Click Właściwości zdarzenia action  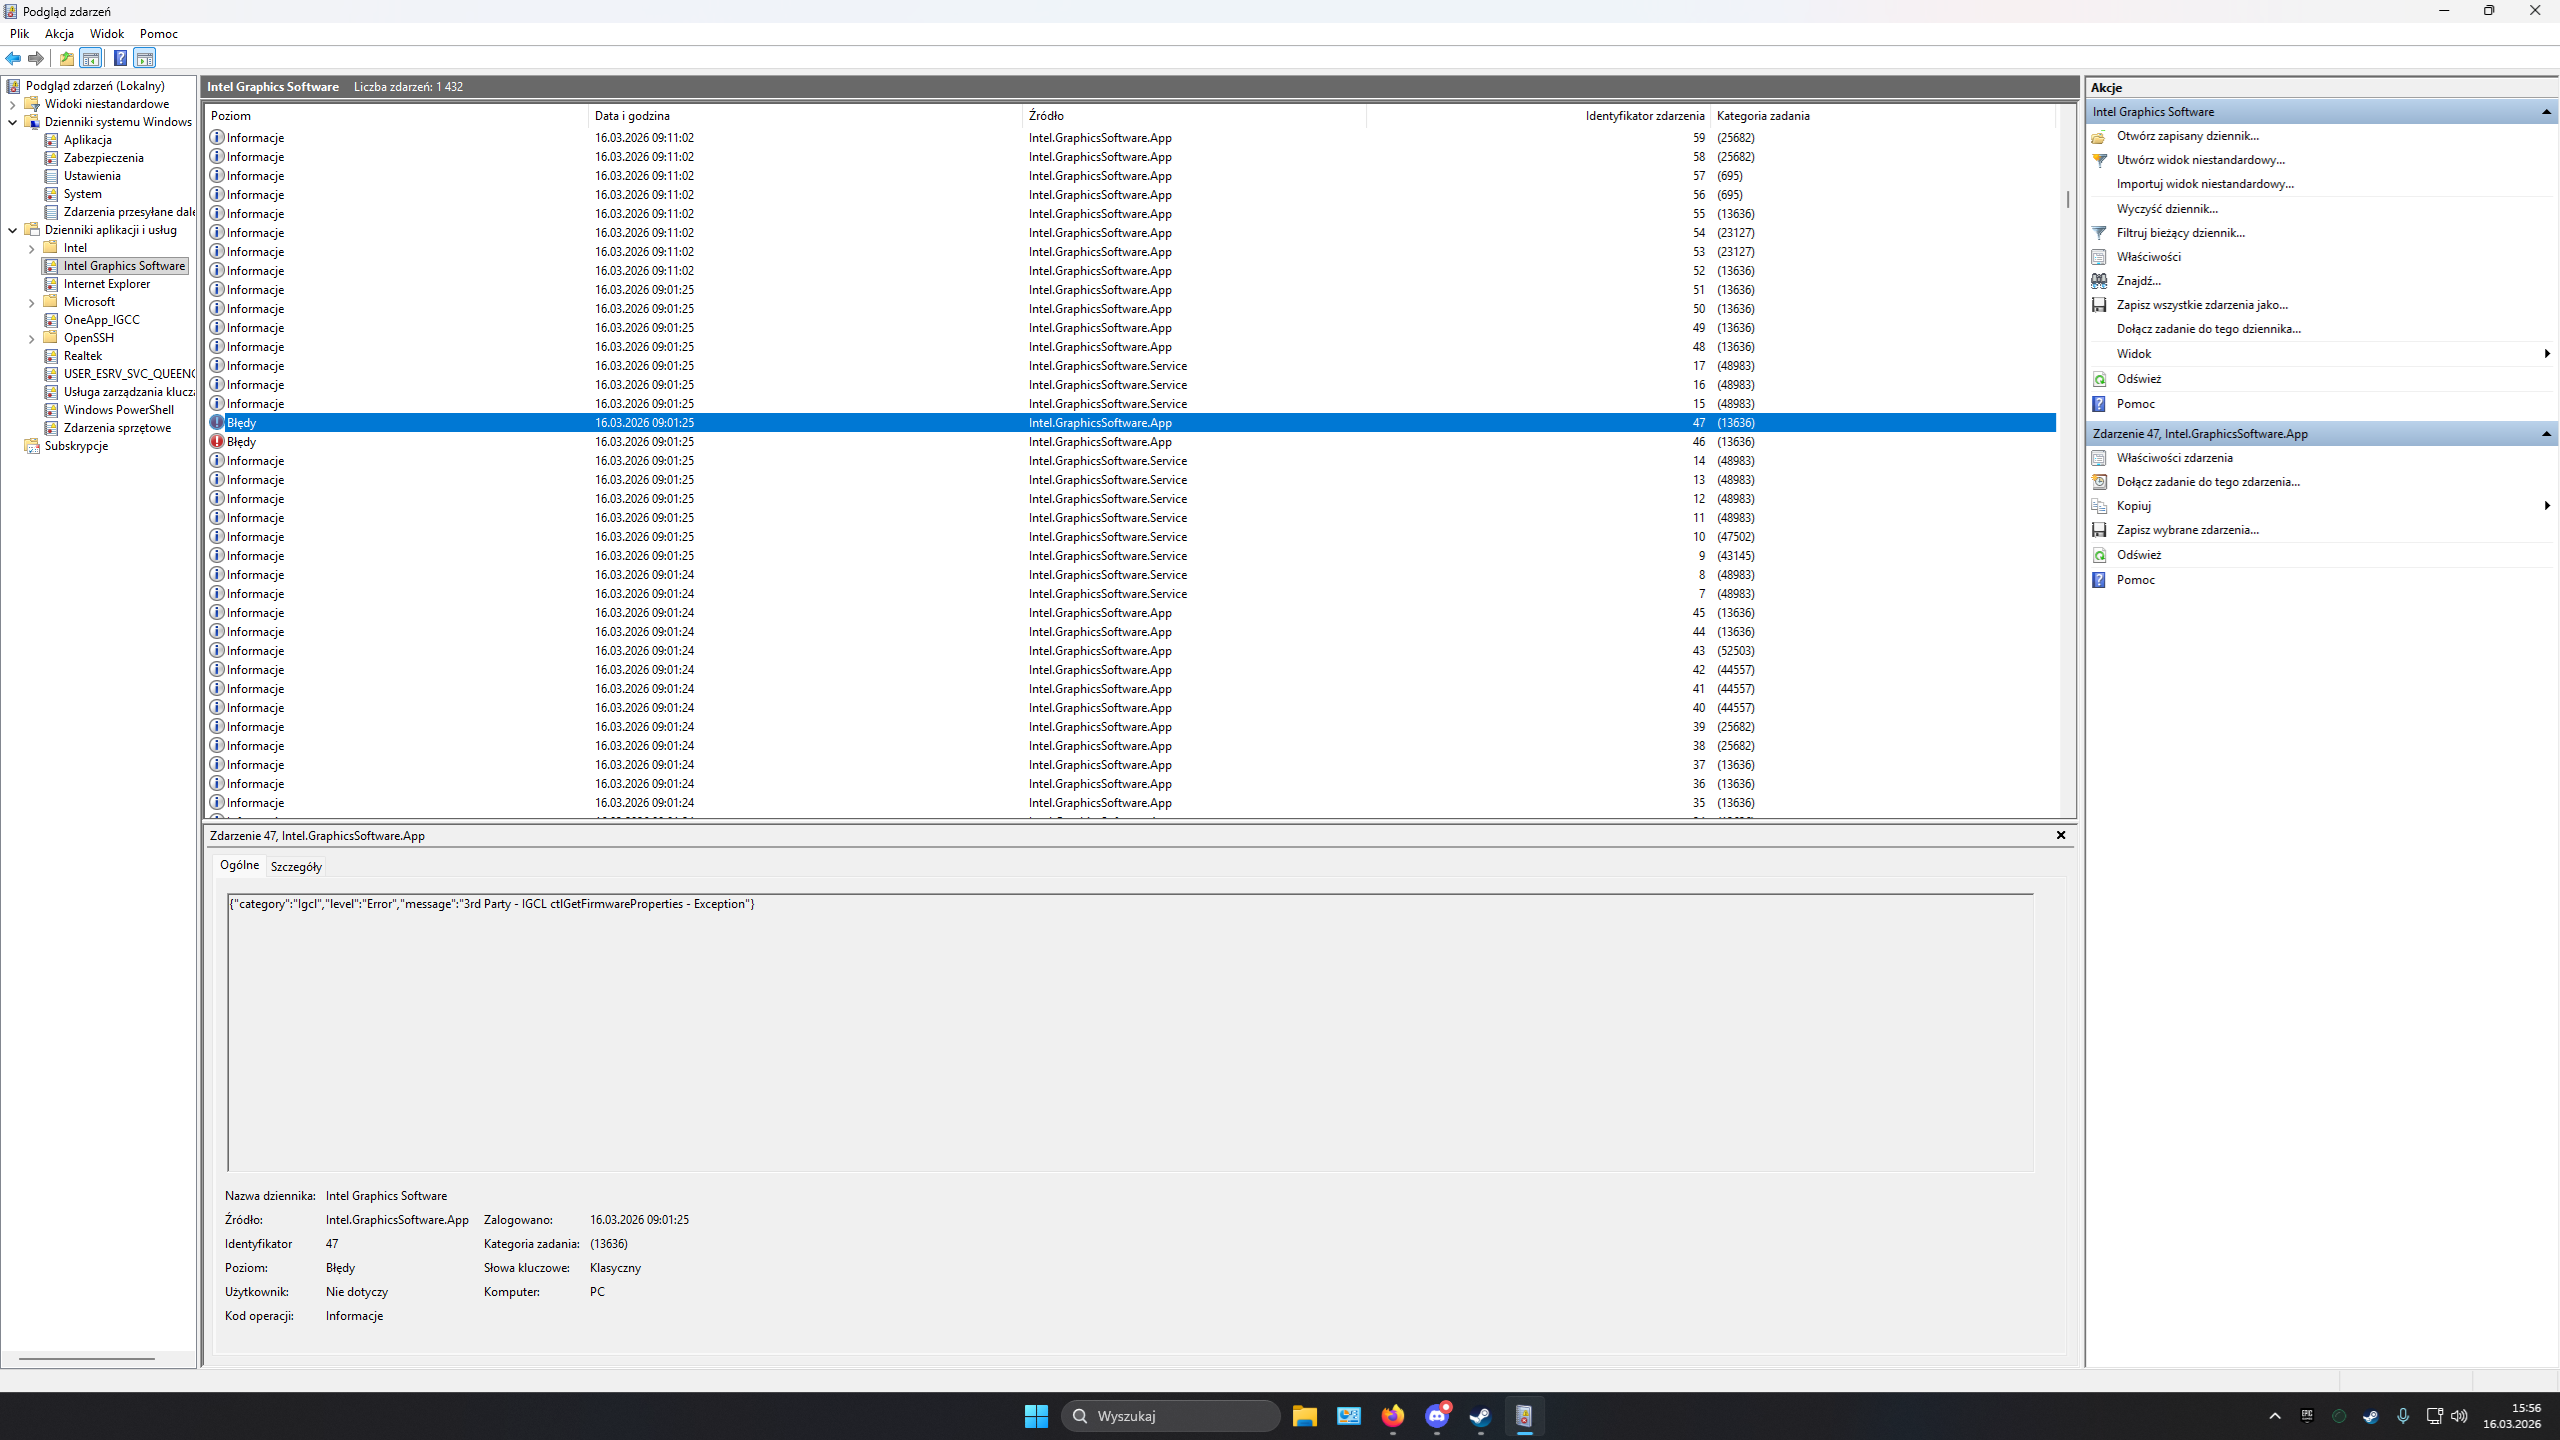pos(2174,458)
